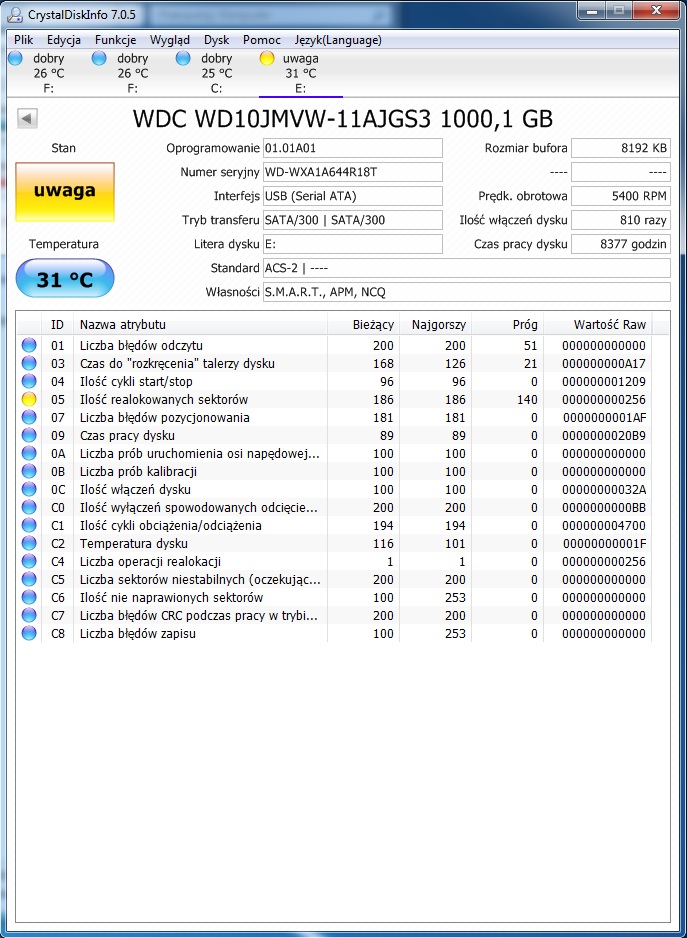Click the Litera dysku field E:

point(352,243)
